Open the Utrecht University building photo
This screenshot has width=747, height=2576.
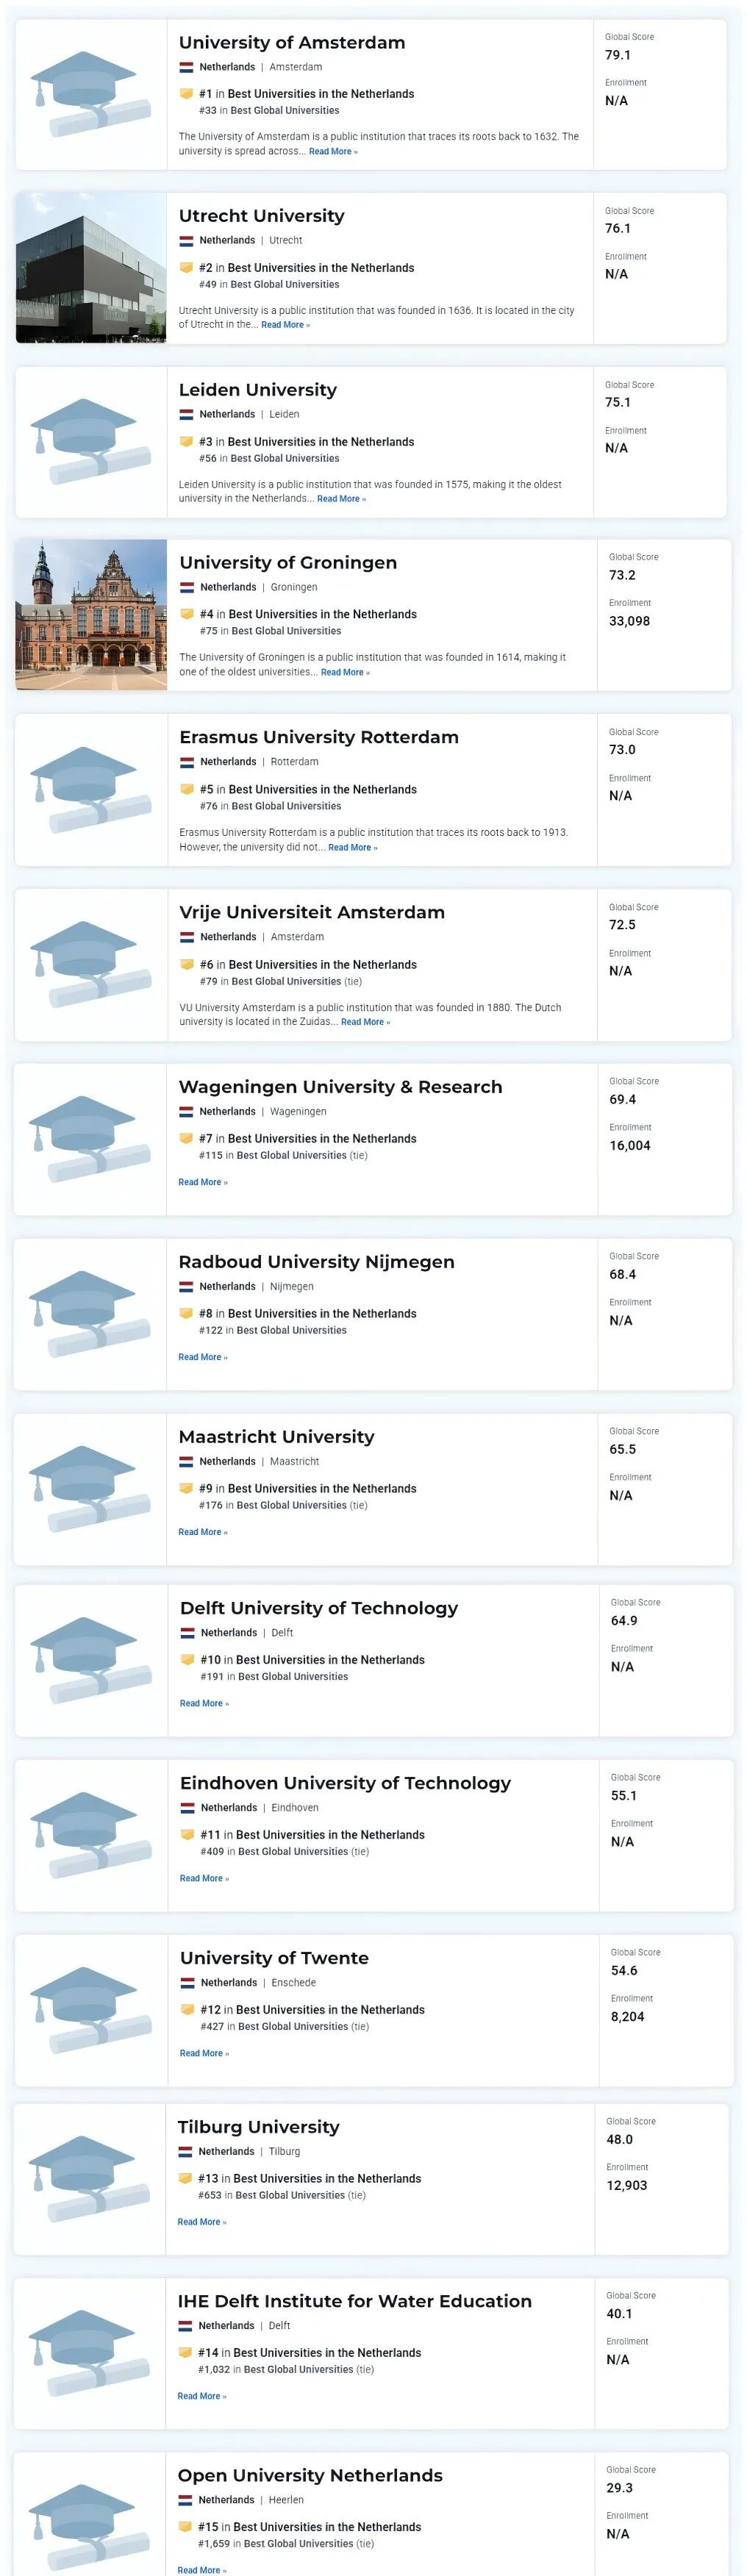pos(91,268)
